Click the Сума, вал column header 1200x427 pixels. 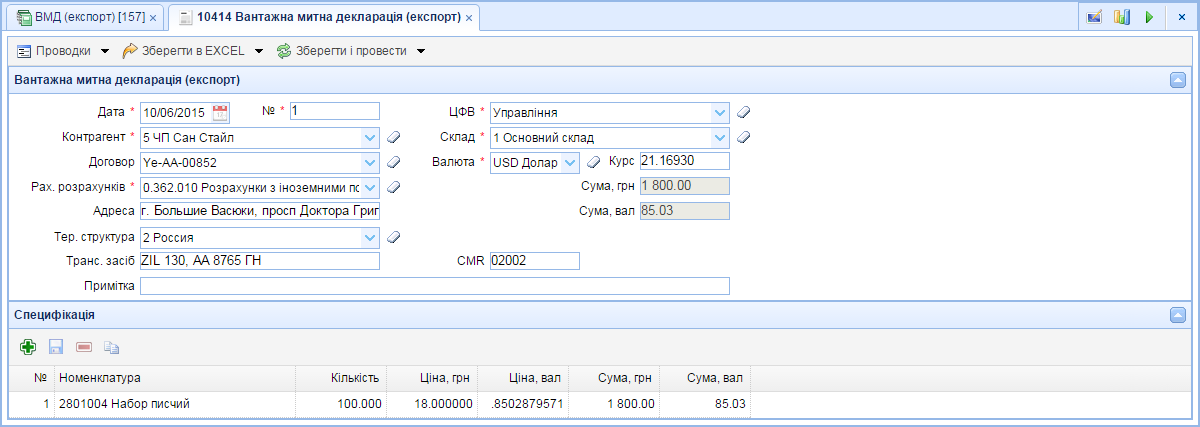[x=705, y=378]
